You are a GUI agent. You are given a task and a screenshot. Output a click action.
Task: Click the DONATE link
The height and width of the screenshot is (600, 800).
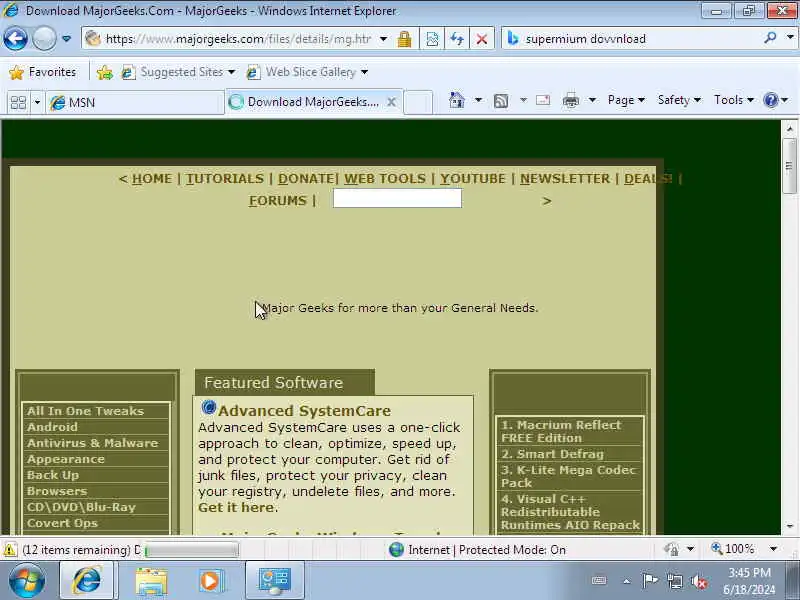coord(306,179)
